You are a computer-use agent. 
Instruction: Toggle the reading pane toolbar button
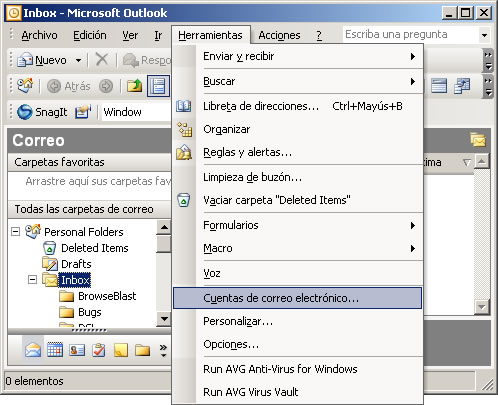[158, 86]
